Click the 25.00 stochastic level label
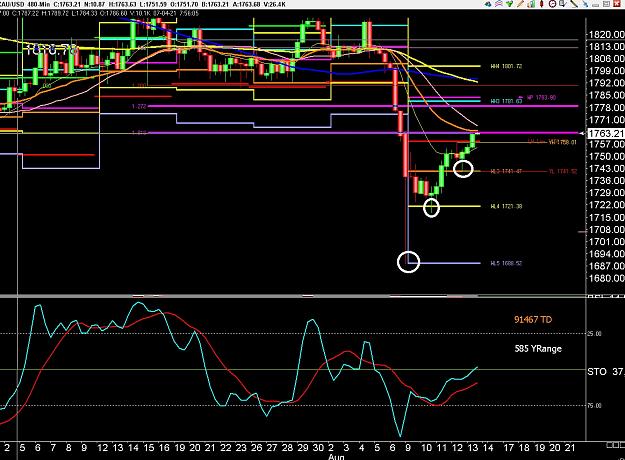 point(594,334)
